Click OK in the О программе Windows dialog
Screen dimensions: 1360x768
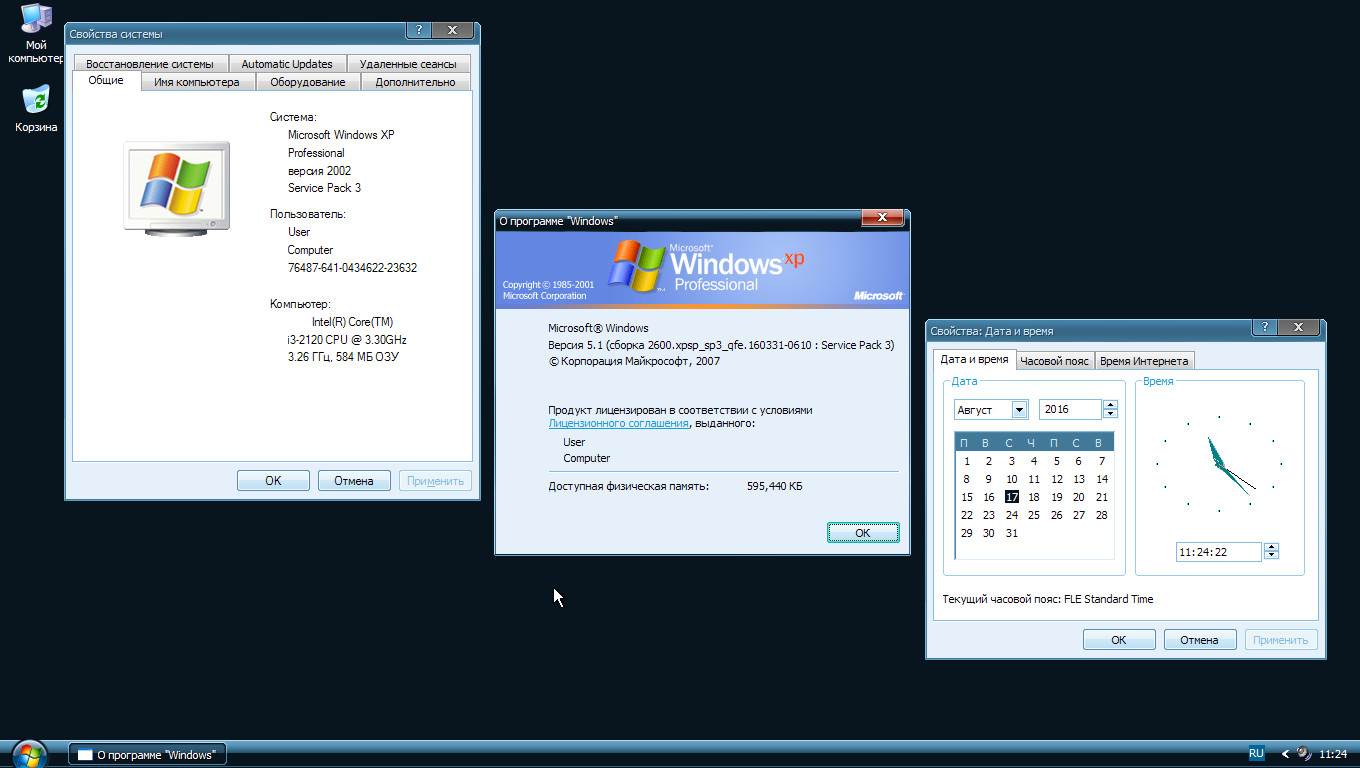click(862, 532)
